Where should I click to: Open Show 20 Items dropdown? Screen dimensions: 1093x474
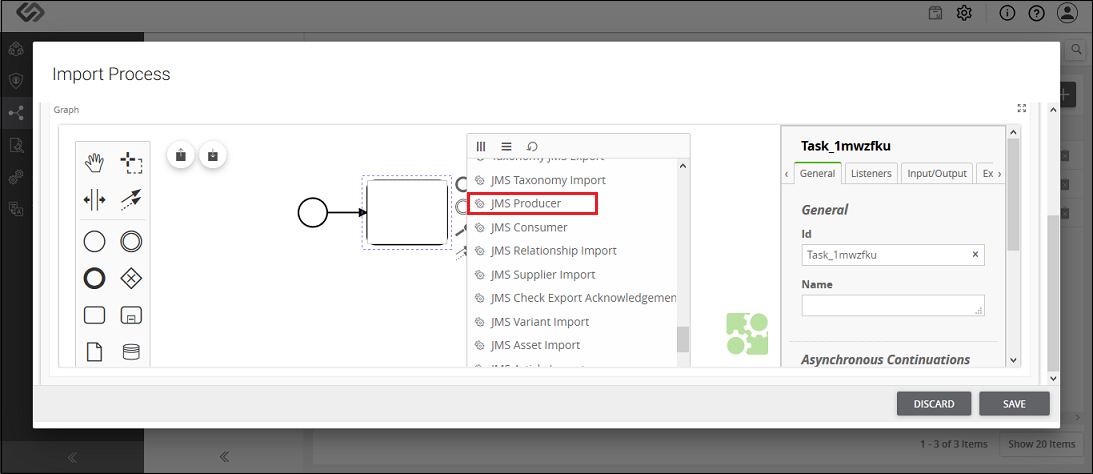click(x=1041, y=444)
